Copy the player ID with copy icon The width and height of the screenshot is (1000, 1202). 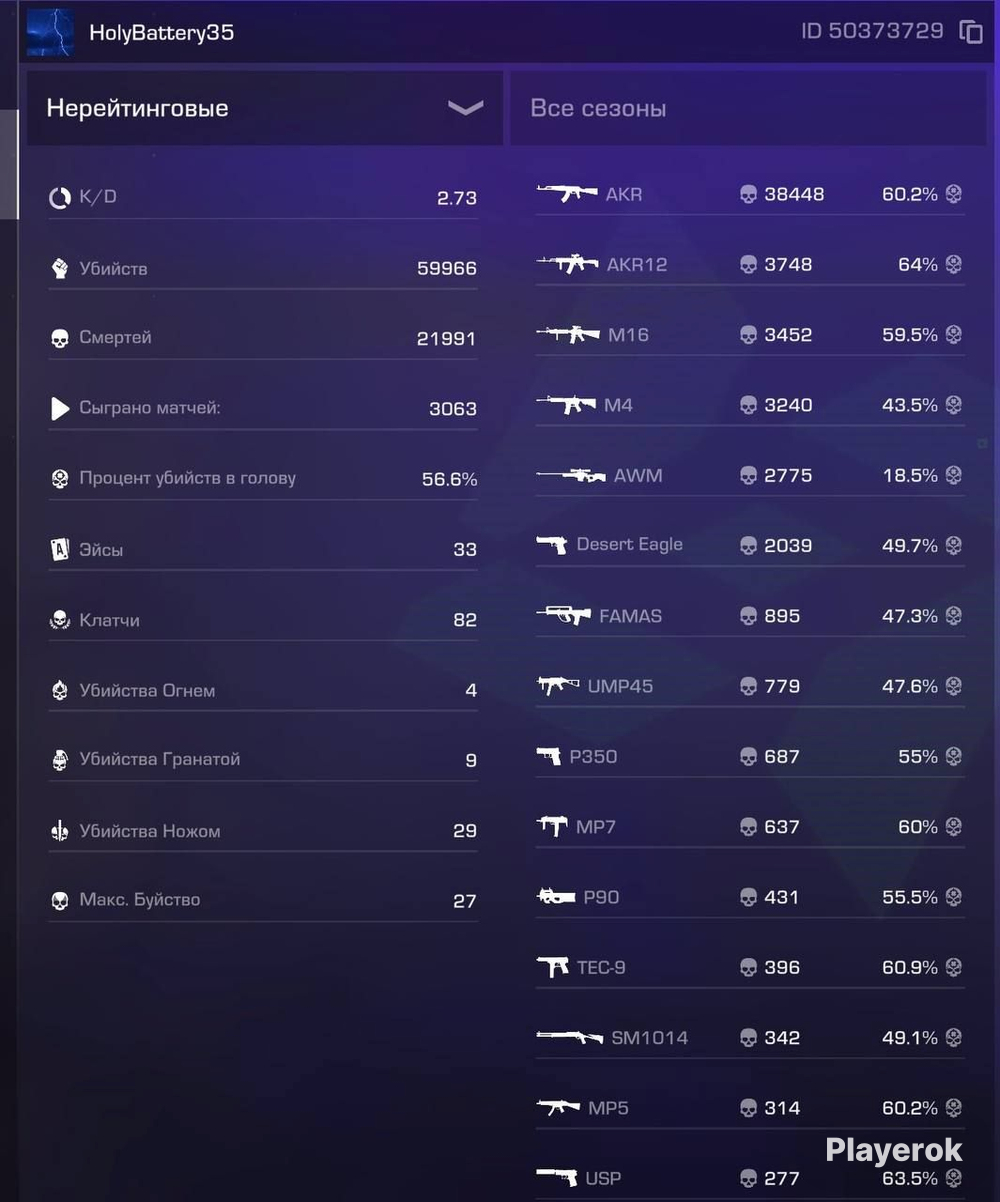[x=971, y=32]
